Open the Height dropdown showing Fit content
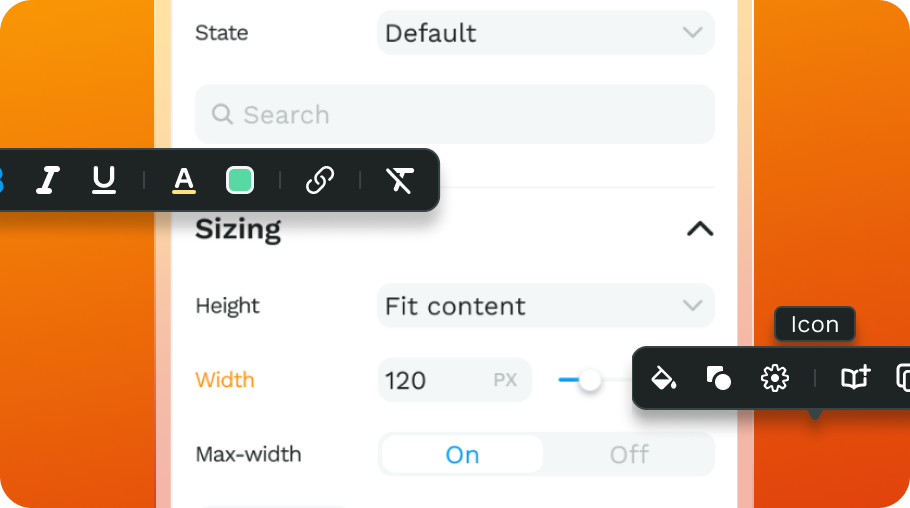 [x=546, y=306]
